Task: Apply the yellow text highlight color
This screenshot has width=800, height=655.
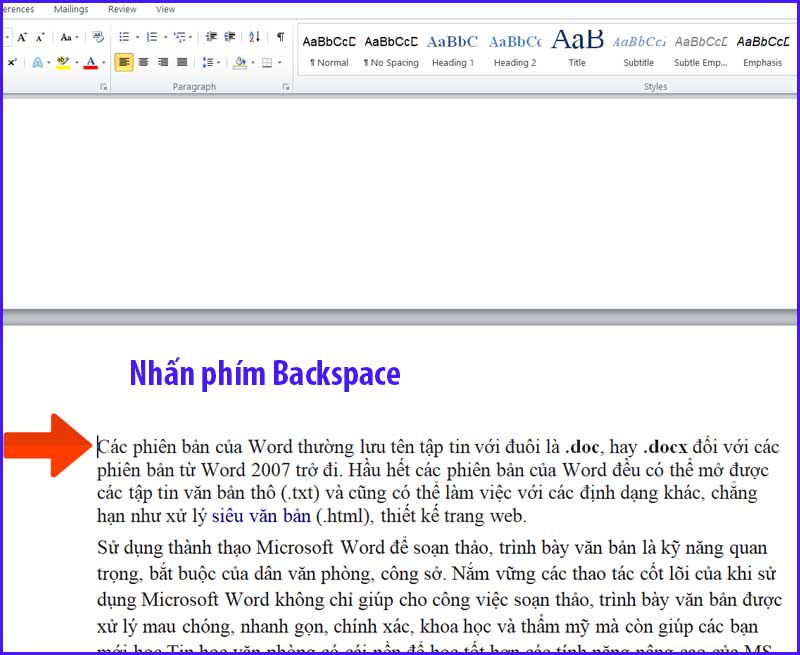Action: (x=63, y=62)
